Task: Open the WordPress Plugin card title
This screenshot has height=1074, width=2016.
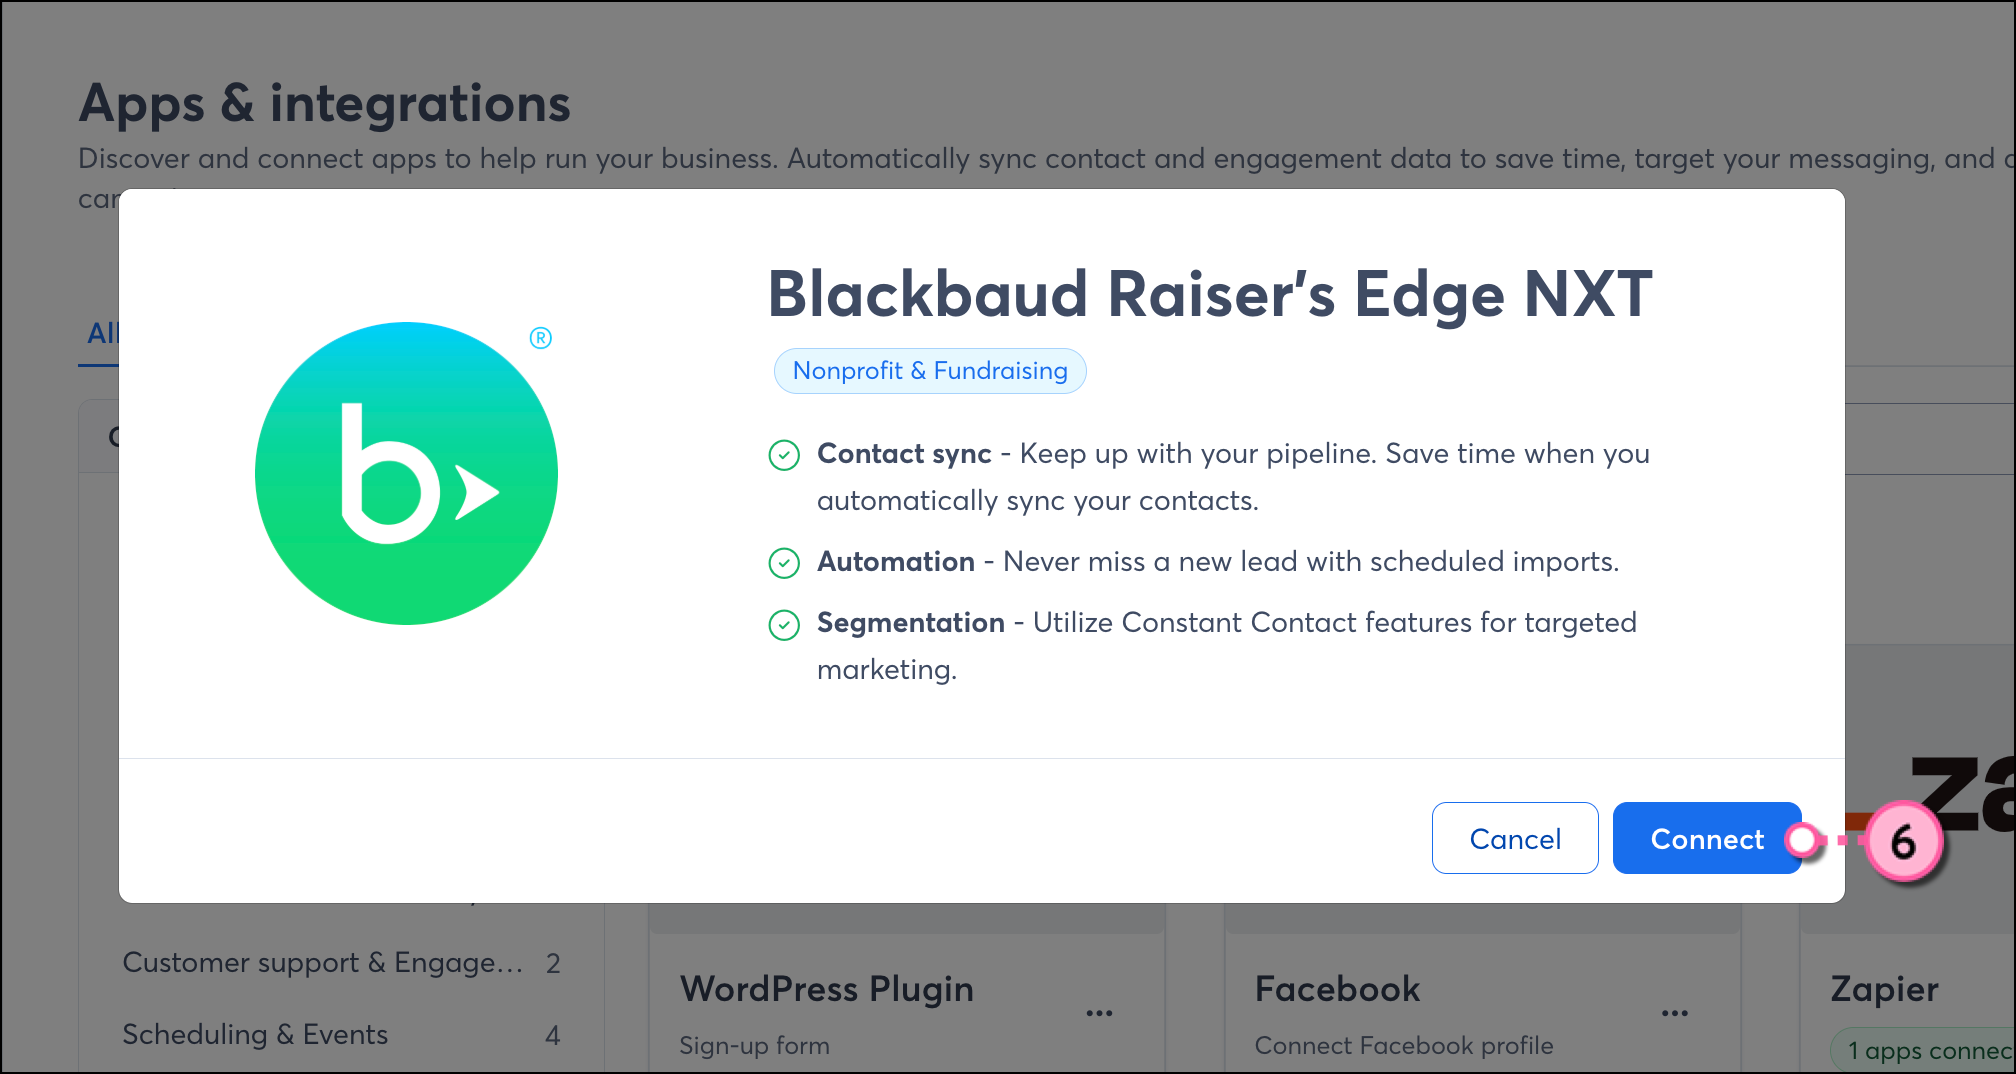Action: (826, 989)
